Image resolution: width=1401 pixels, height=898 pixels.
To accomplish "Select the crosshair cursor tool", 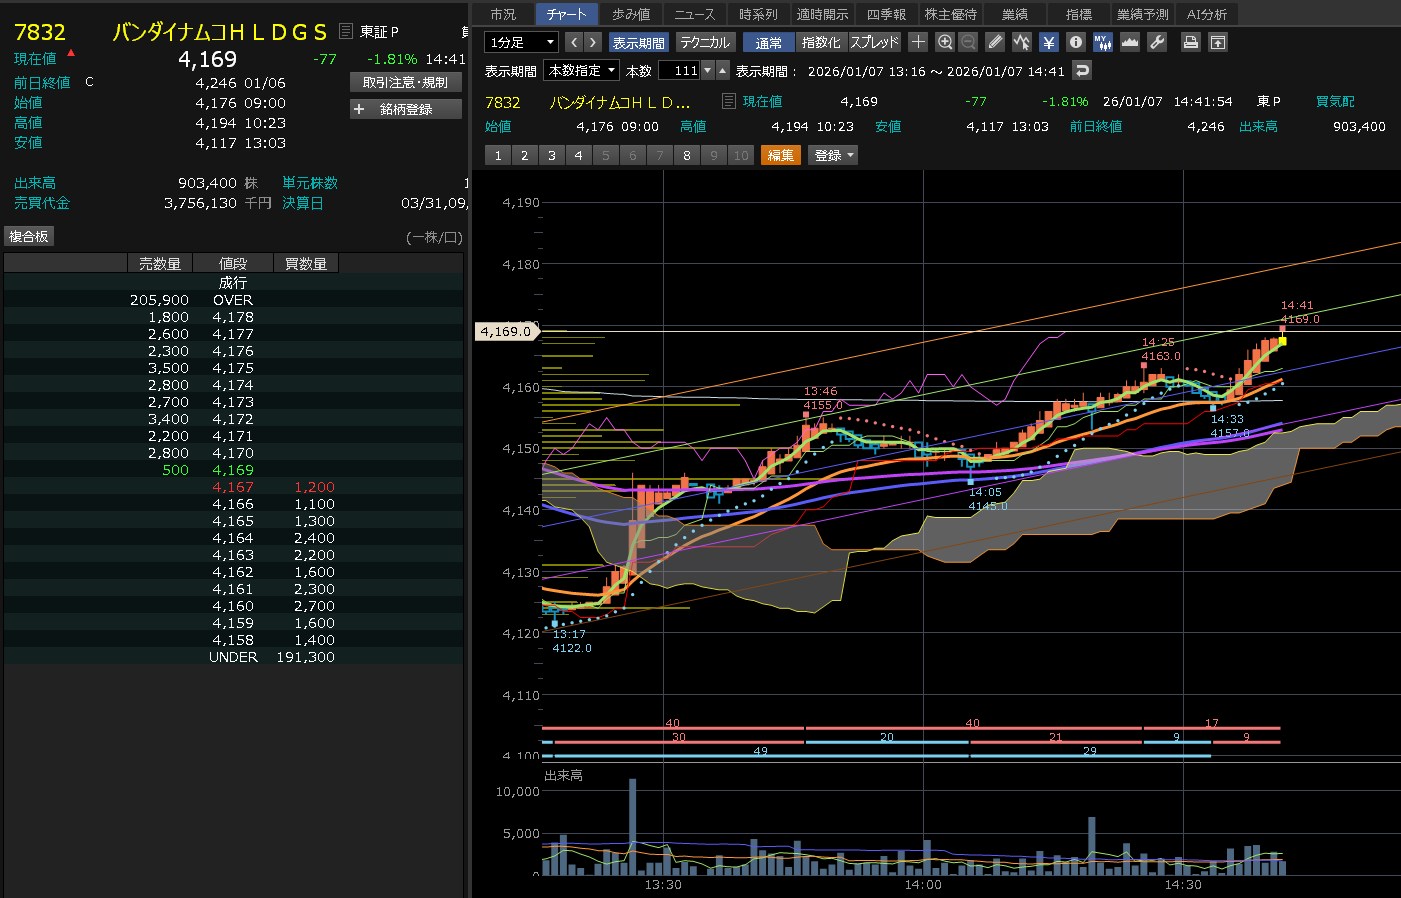I will tap(918, 42).
